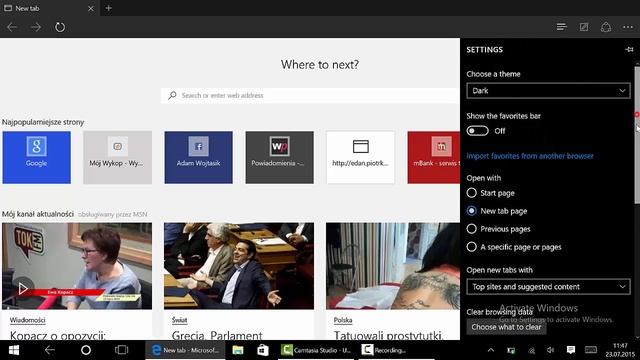Go forward with browser forward arrow

click(x=36, y=27)
